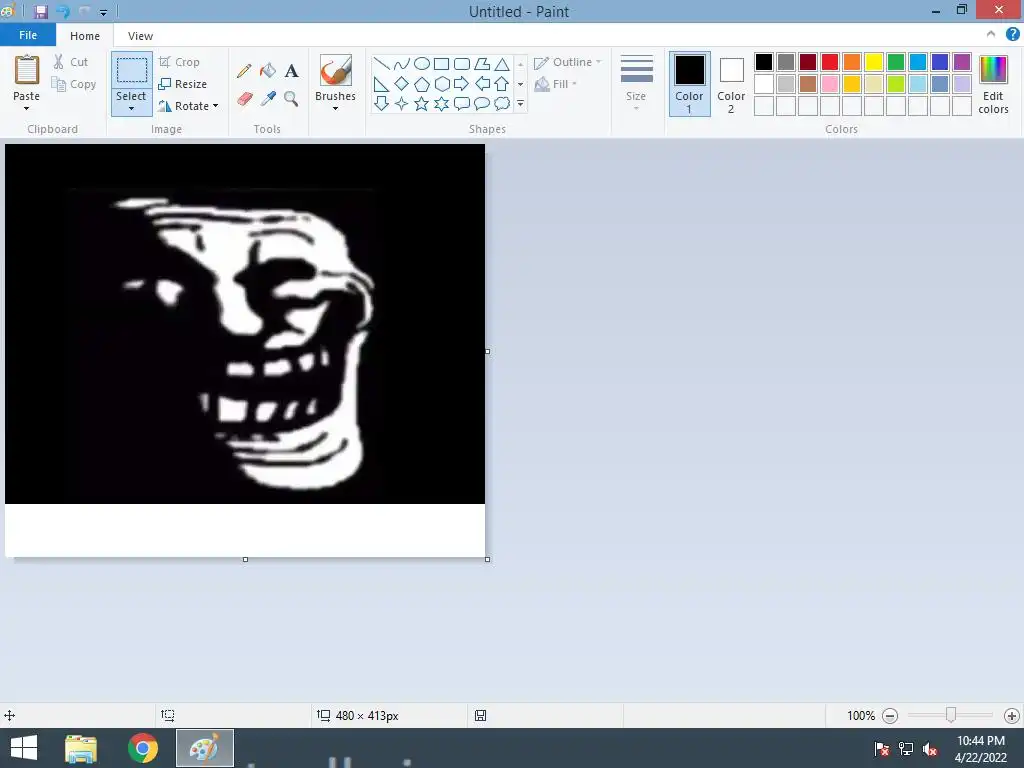1024x768 pixels.
Task: Pick the green color swatch
Action: point(896,62)
